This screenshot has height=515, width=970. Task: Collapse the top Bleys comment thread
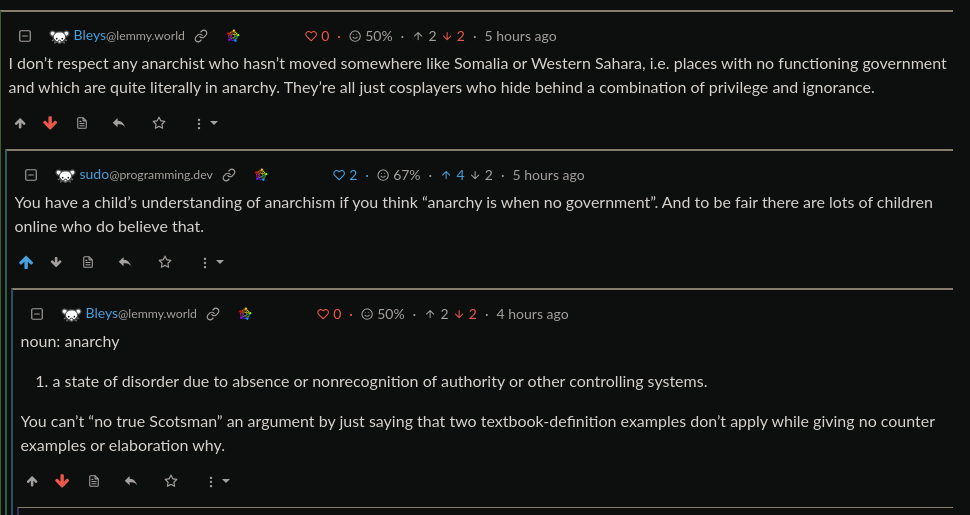pyautogui.click(x=25, y=36)
